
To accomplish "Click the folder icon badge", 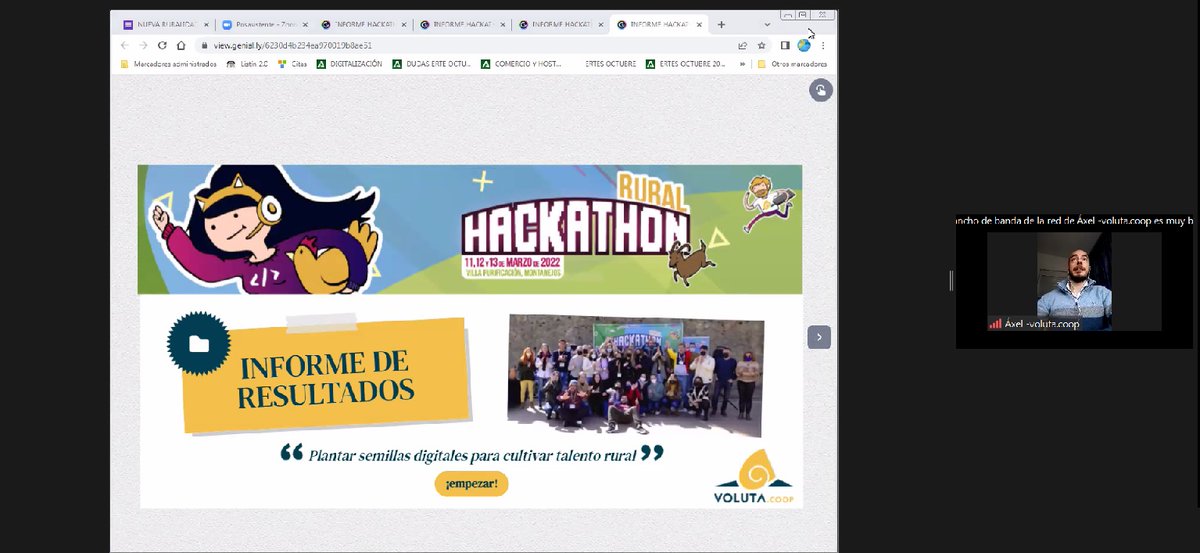I will point(198,343).
